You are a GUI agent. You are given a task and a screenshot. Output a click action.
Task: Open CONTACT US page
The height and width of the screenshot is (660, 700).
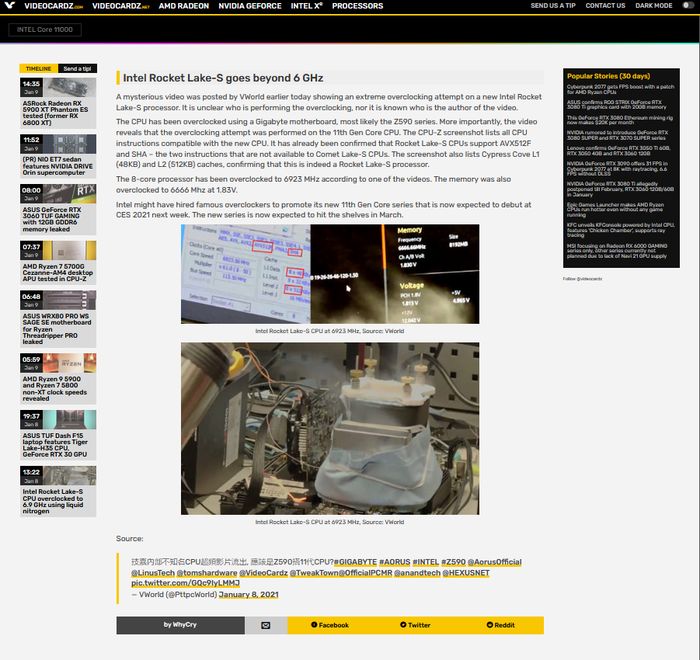(605, 6)
